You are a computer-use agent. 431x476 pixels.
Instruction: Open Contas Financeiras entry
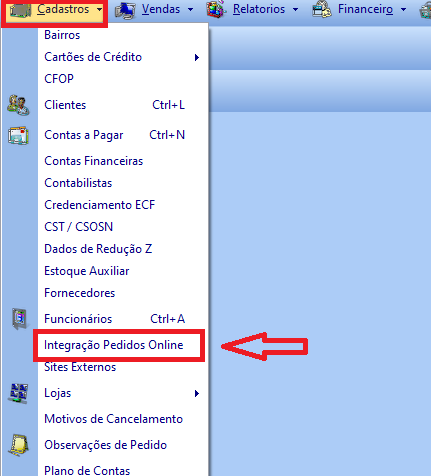[94, 161]
